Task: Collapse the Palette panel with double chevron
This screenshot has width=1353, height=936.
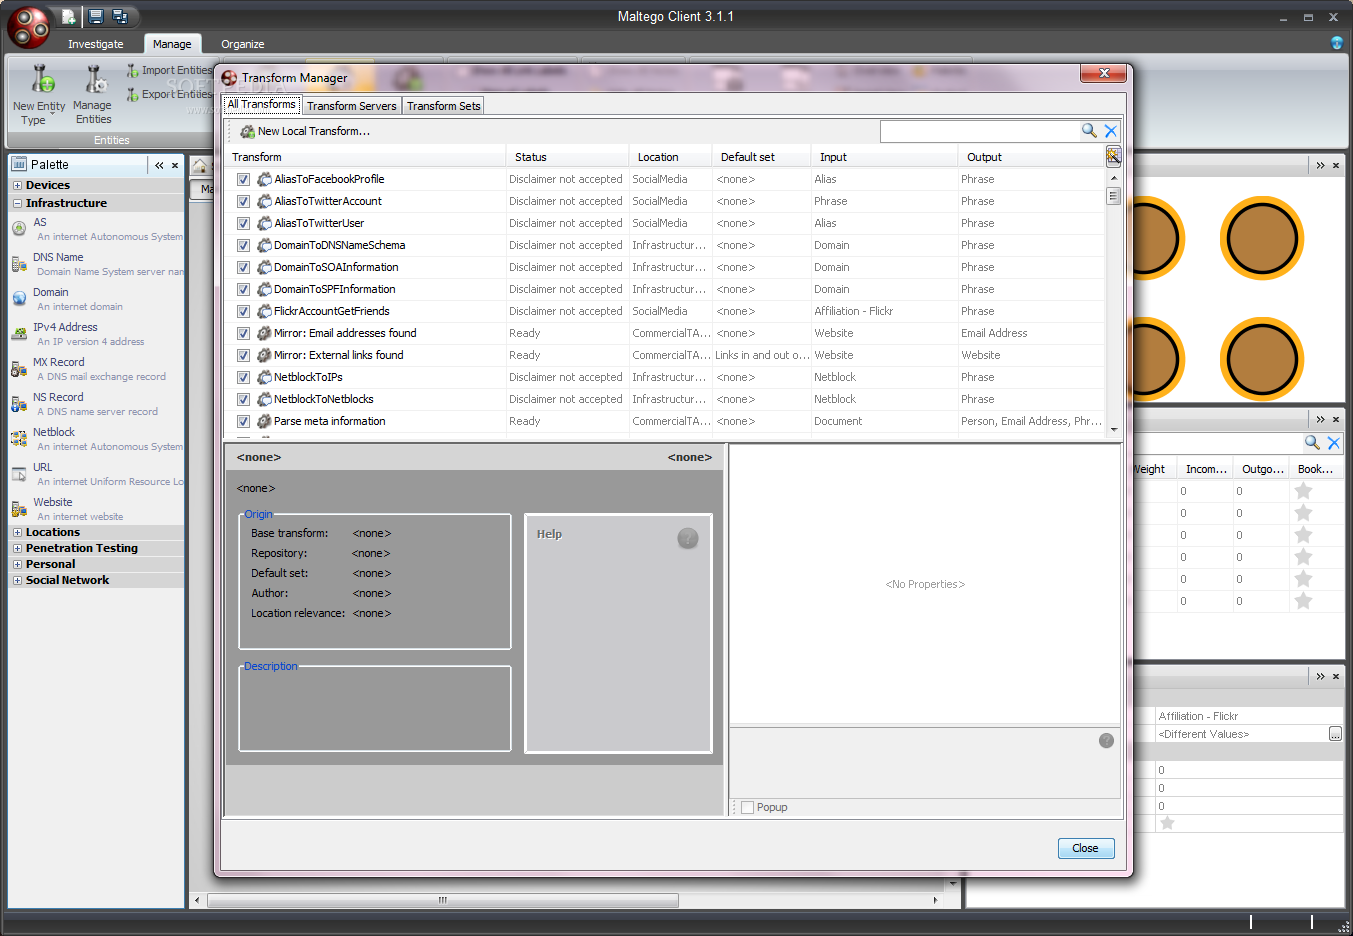Action: coord(159,165)
